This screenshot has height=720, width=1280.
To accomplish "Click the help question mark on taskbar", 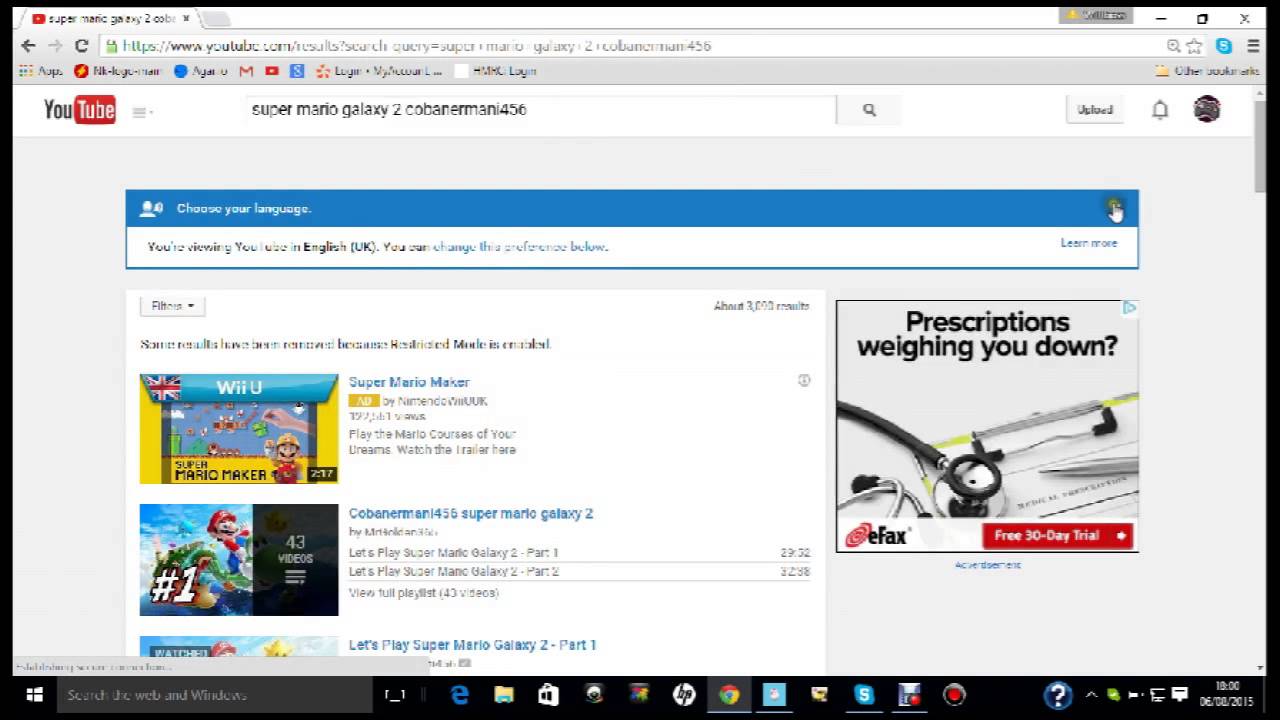I will (x=1057, y=695).
